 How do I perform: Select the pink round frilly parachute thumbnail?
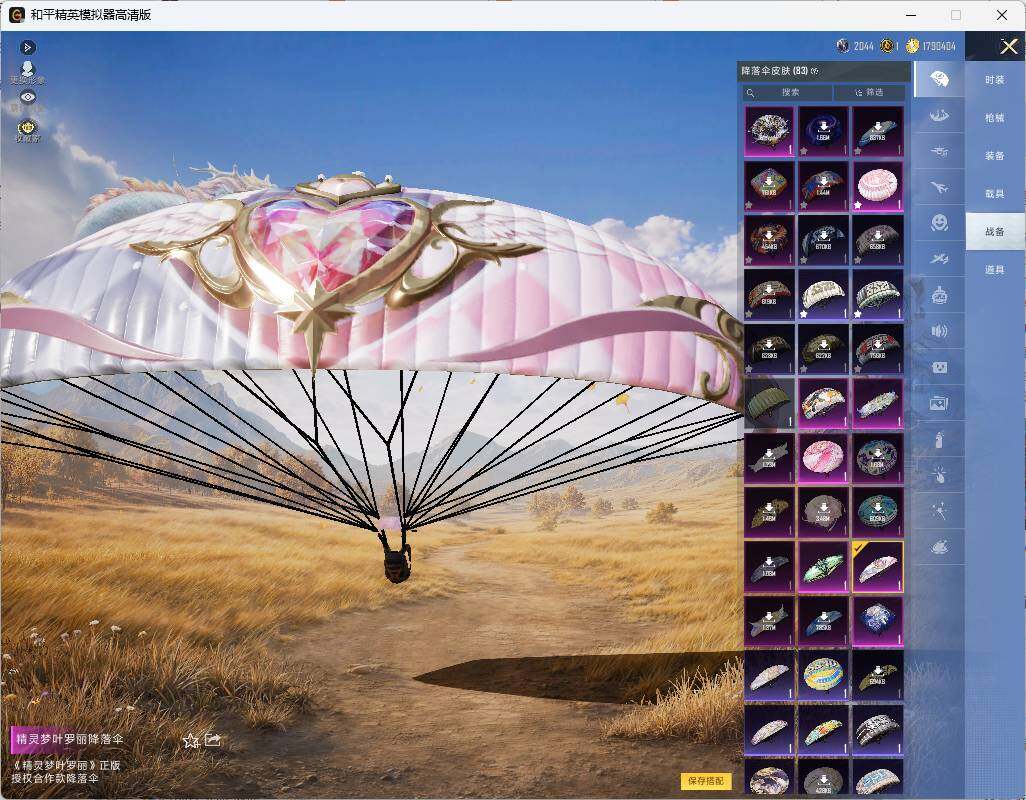point(877,186)
